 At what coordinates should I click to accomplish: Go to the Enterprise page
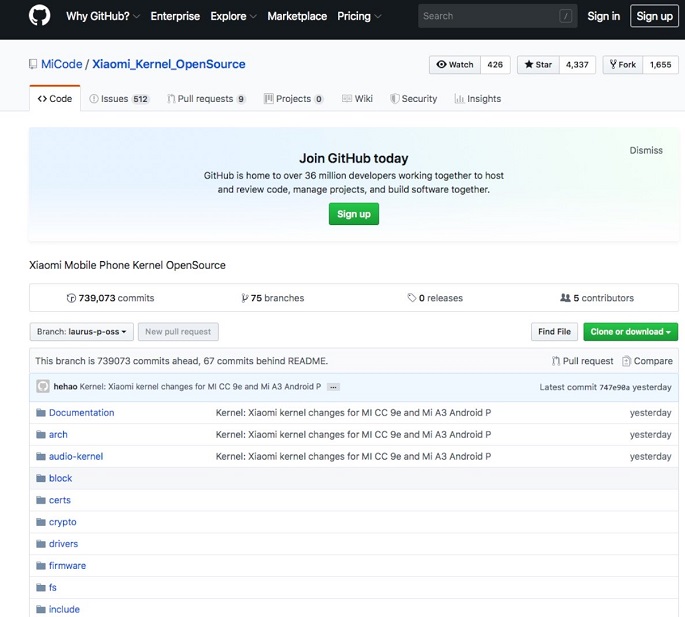coord(175,16)
